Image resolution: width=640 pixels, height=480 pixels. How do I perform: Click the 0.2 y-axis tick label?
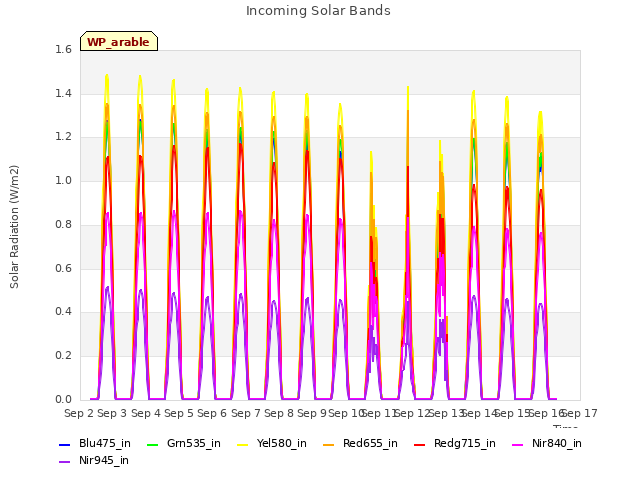(x=63, y=356)
